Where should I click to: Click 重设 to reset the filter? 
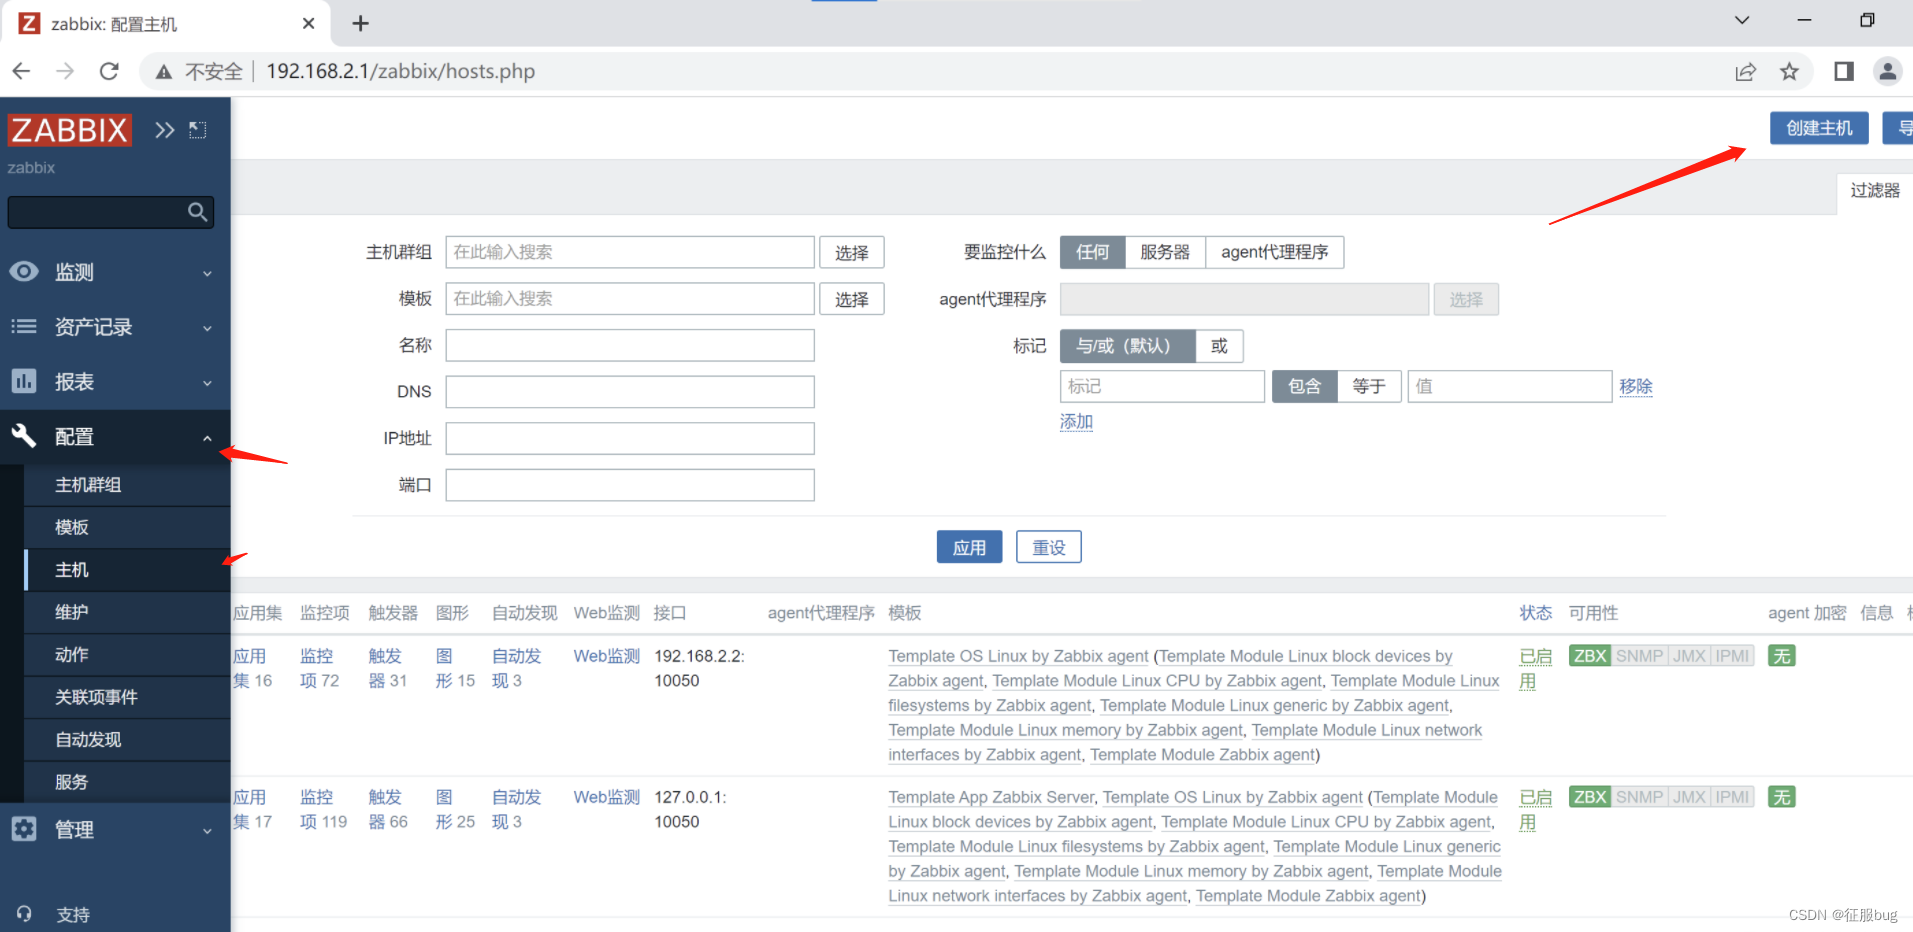pos(1049,547)
